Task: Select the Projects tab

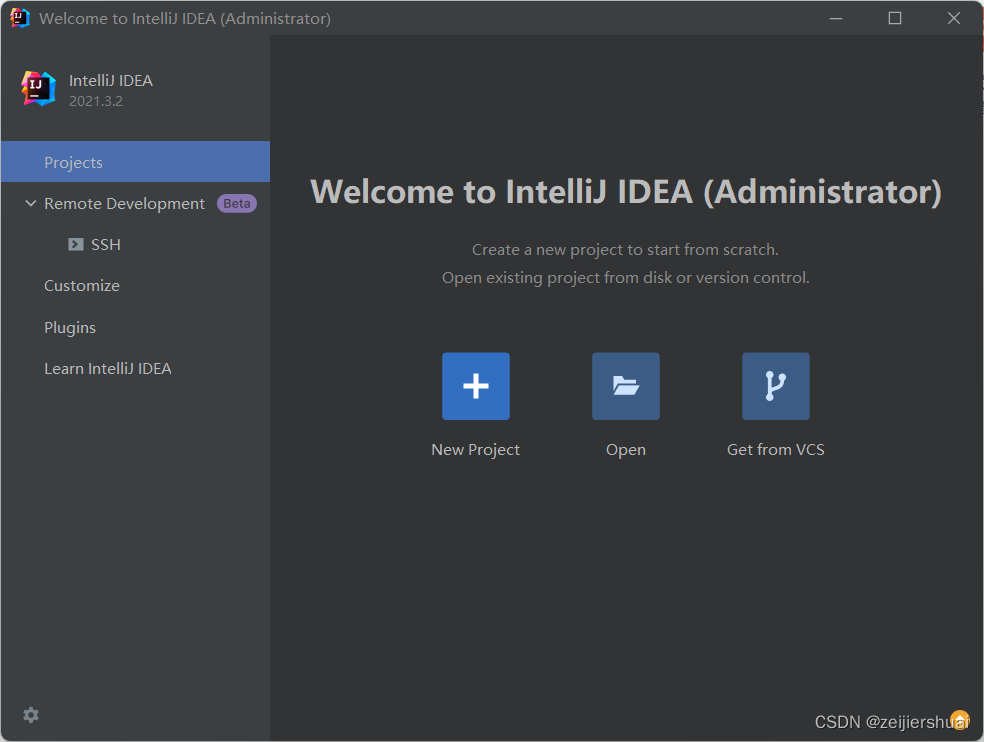Action: 136,162
